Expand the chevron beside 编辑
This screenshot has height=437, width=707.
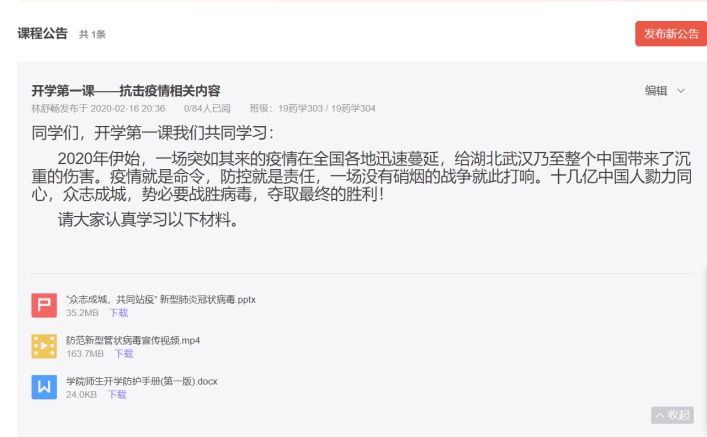coord(681,91)
